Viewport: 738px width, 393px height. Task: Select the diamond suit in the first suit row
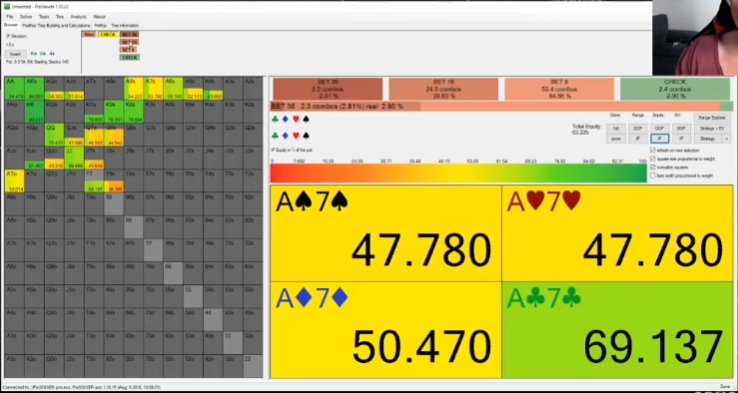click(x=285, y=120)
